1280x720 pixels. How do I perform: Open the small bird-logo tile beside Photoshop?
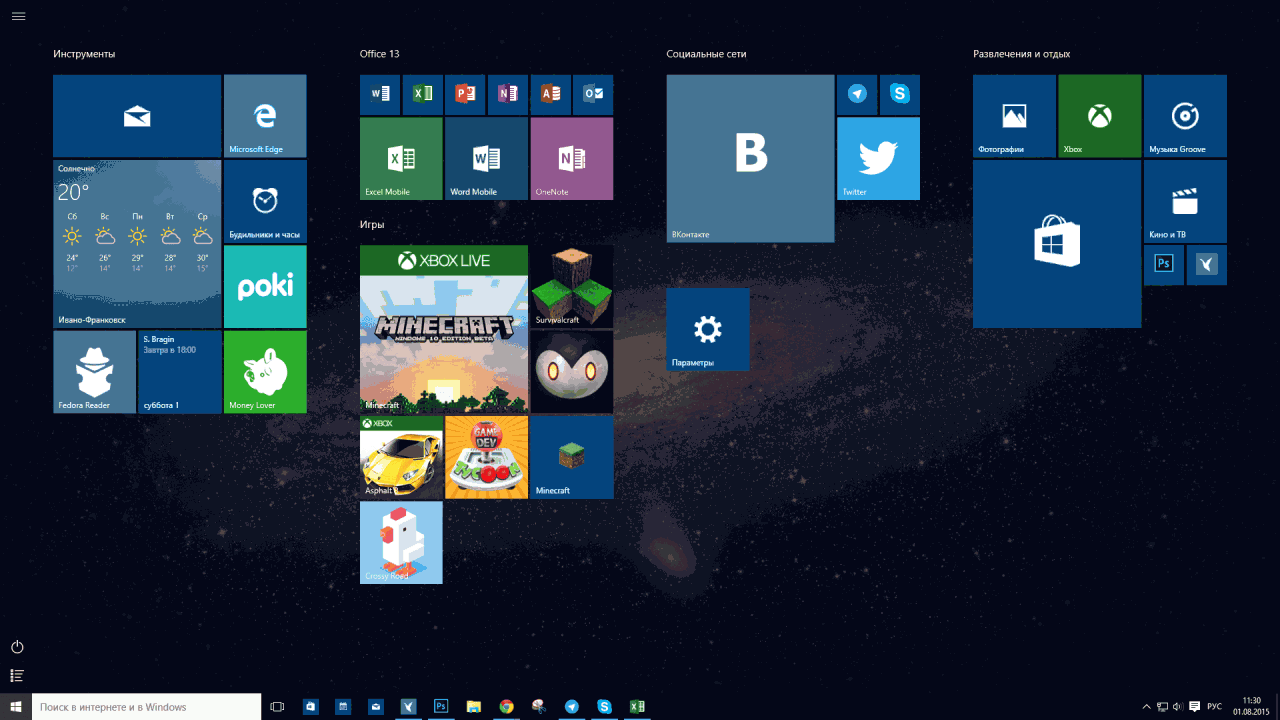(1207, 265)
